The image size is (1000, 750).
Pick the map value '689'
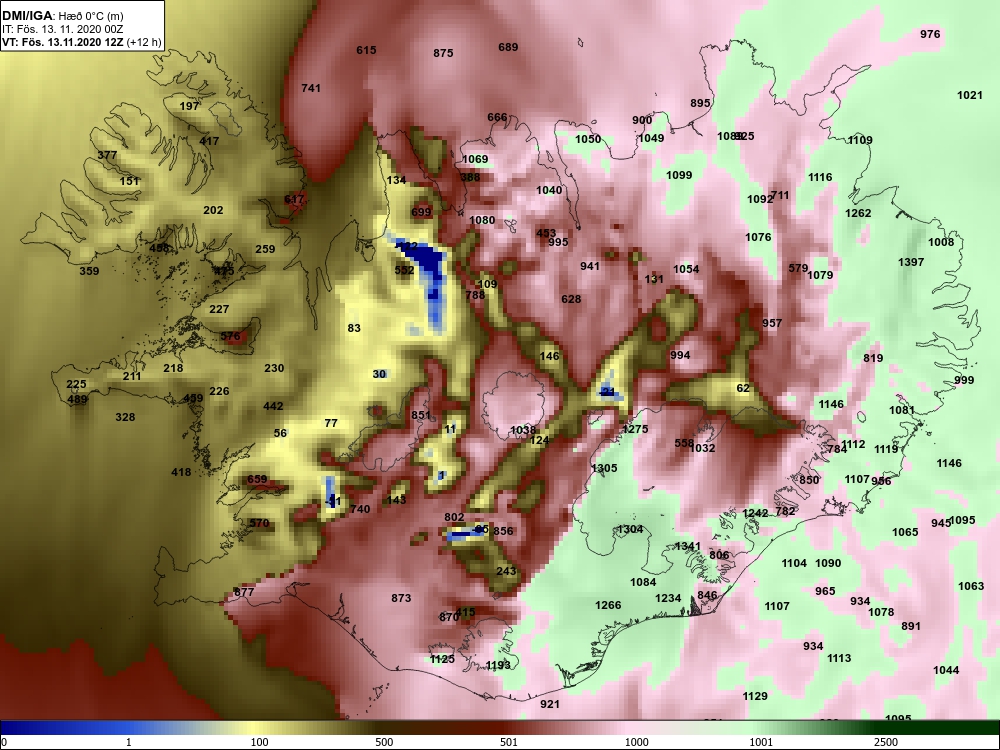click(x=508, y=47)
